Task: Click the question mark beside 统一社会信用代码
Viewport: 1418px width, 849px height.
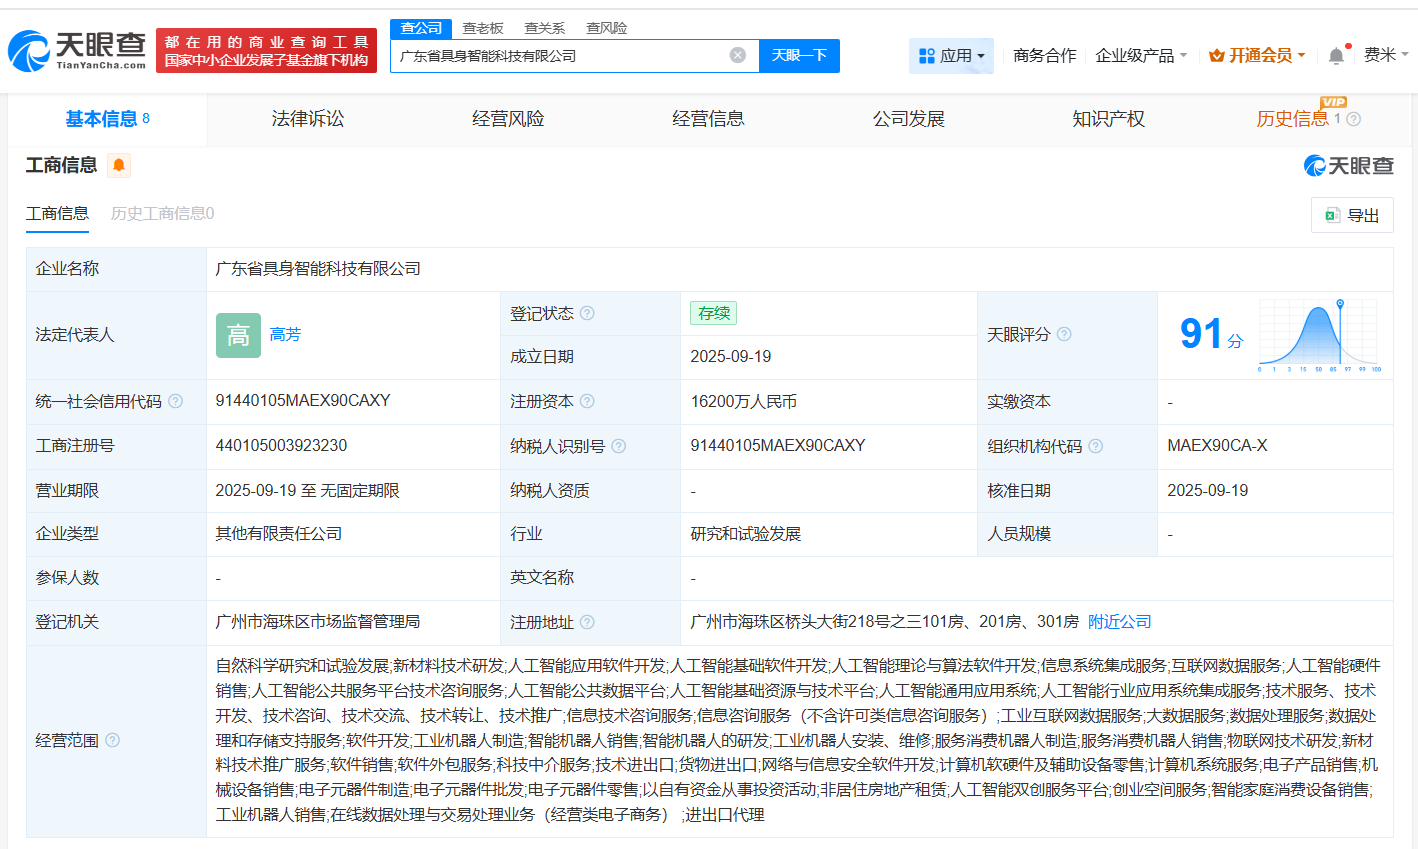Action: 175,401
